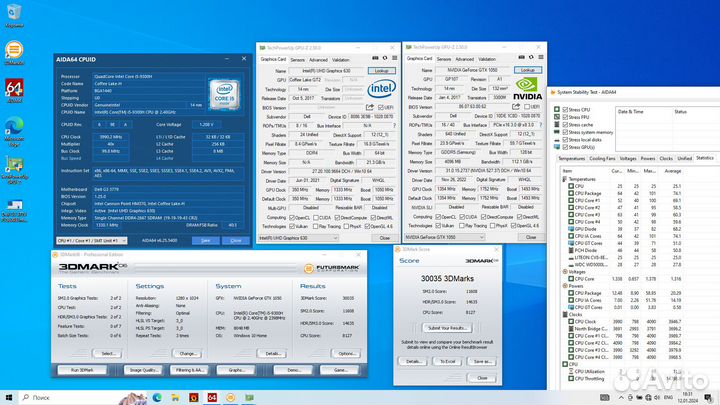Toggle Stress FPU checkbox
The width and height of the screenshot is (720, 405).
[565, 117]
